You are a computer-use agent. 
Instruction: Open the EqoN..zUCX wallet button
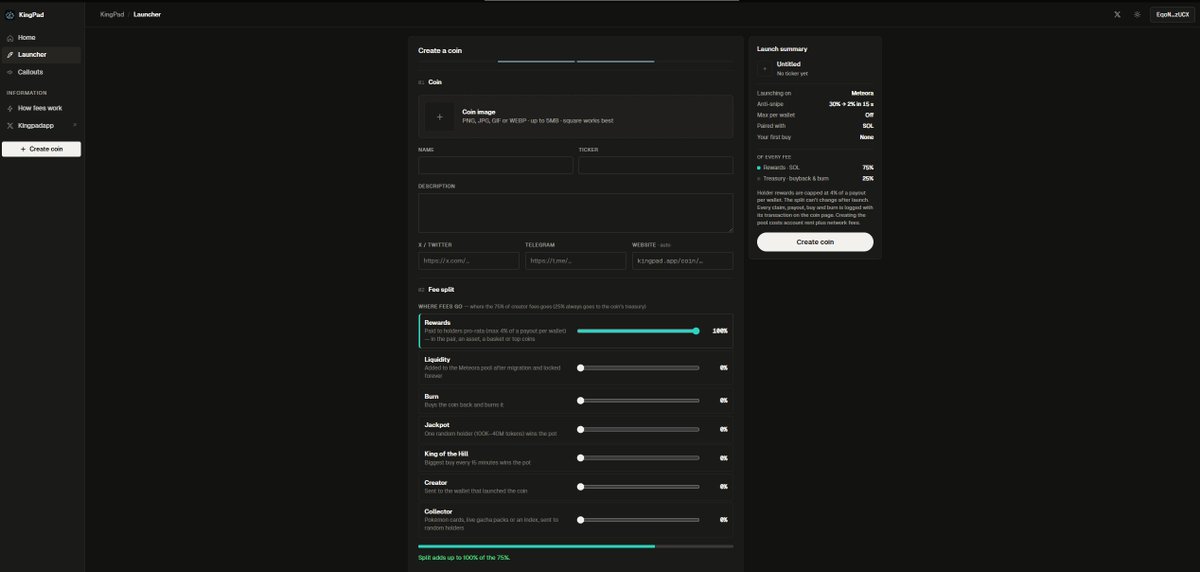1173,15
